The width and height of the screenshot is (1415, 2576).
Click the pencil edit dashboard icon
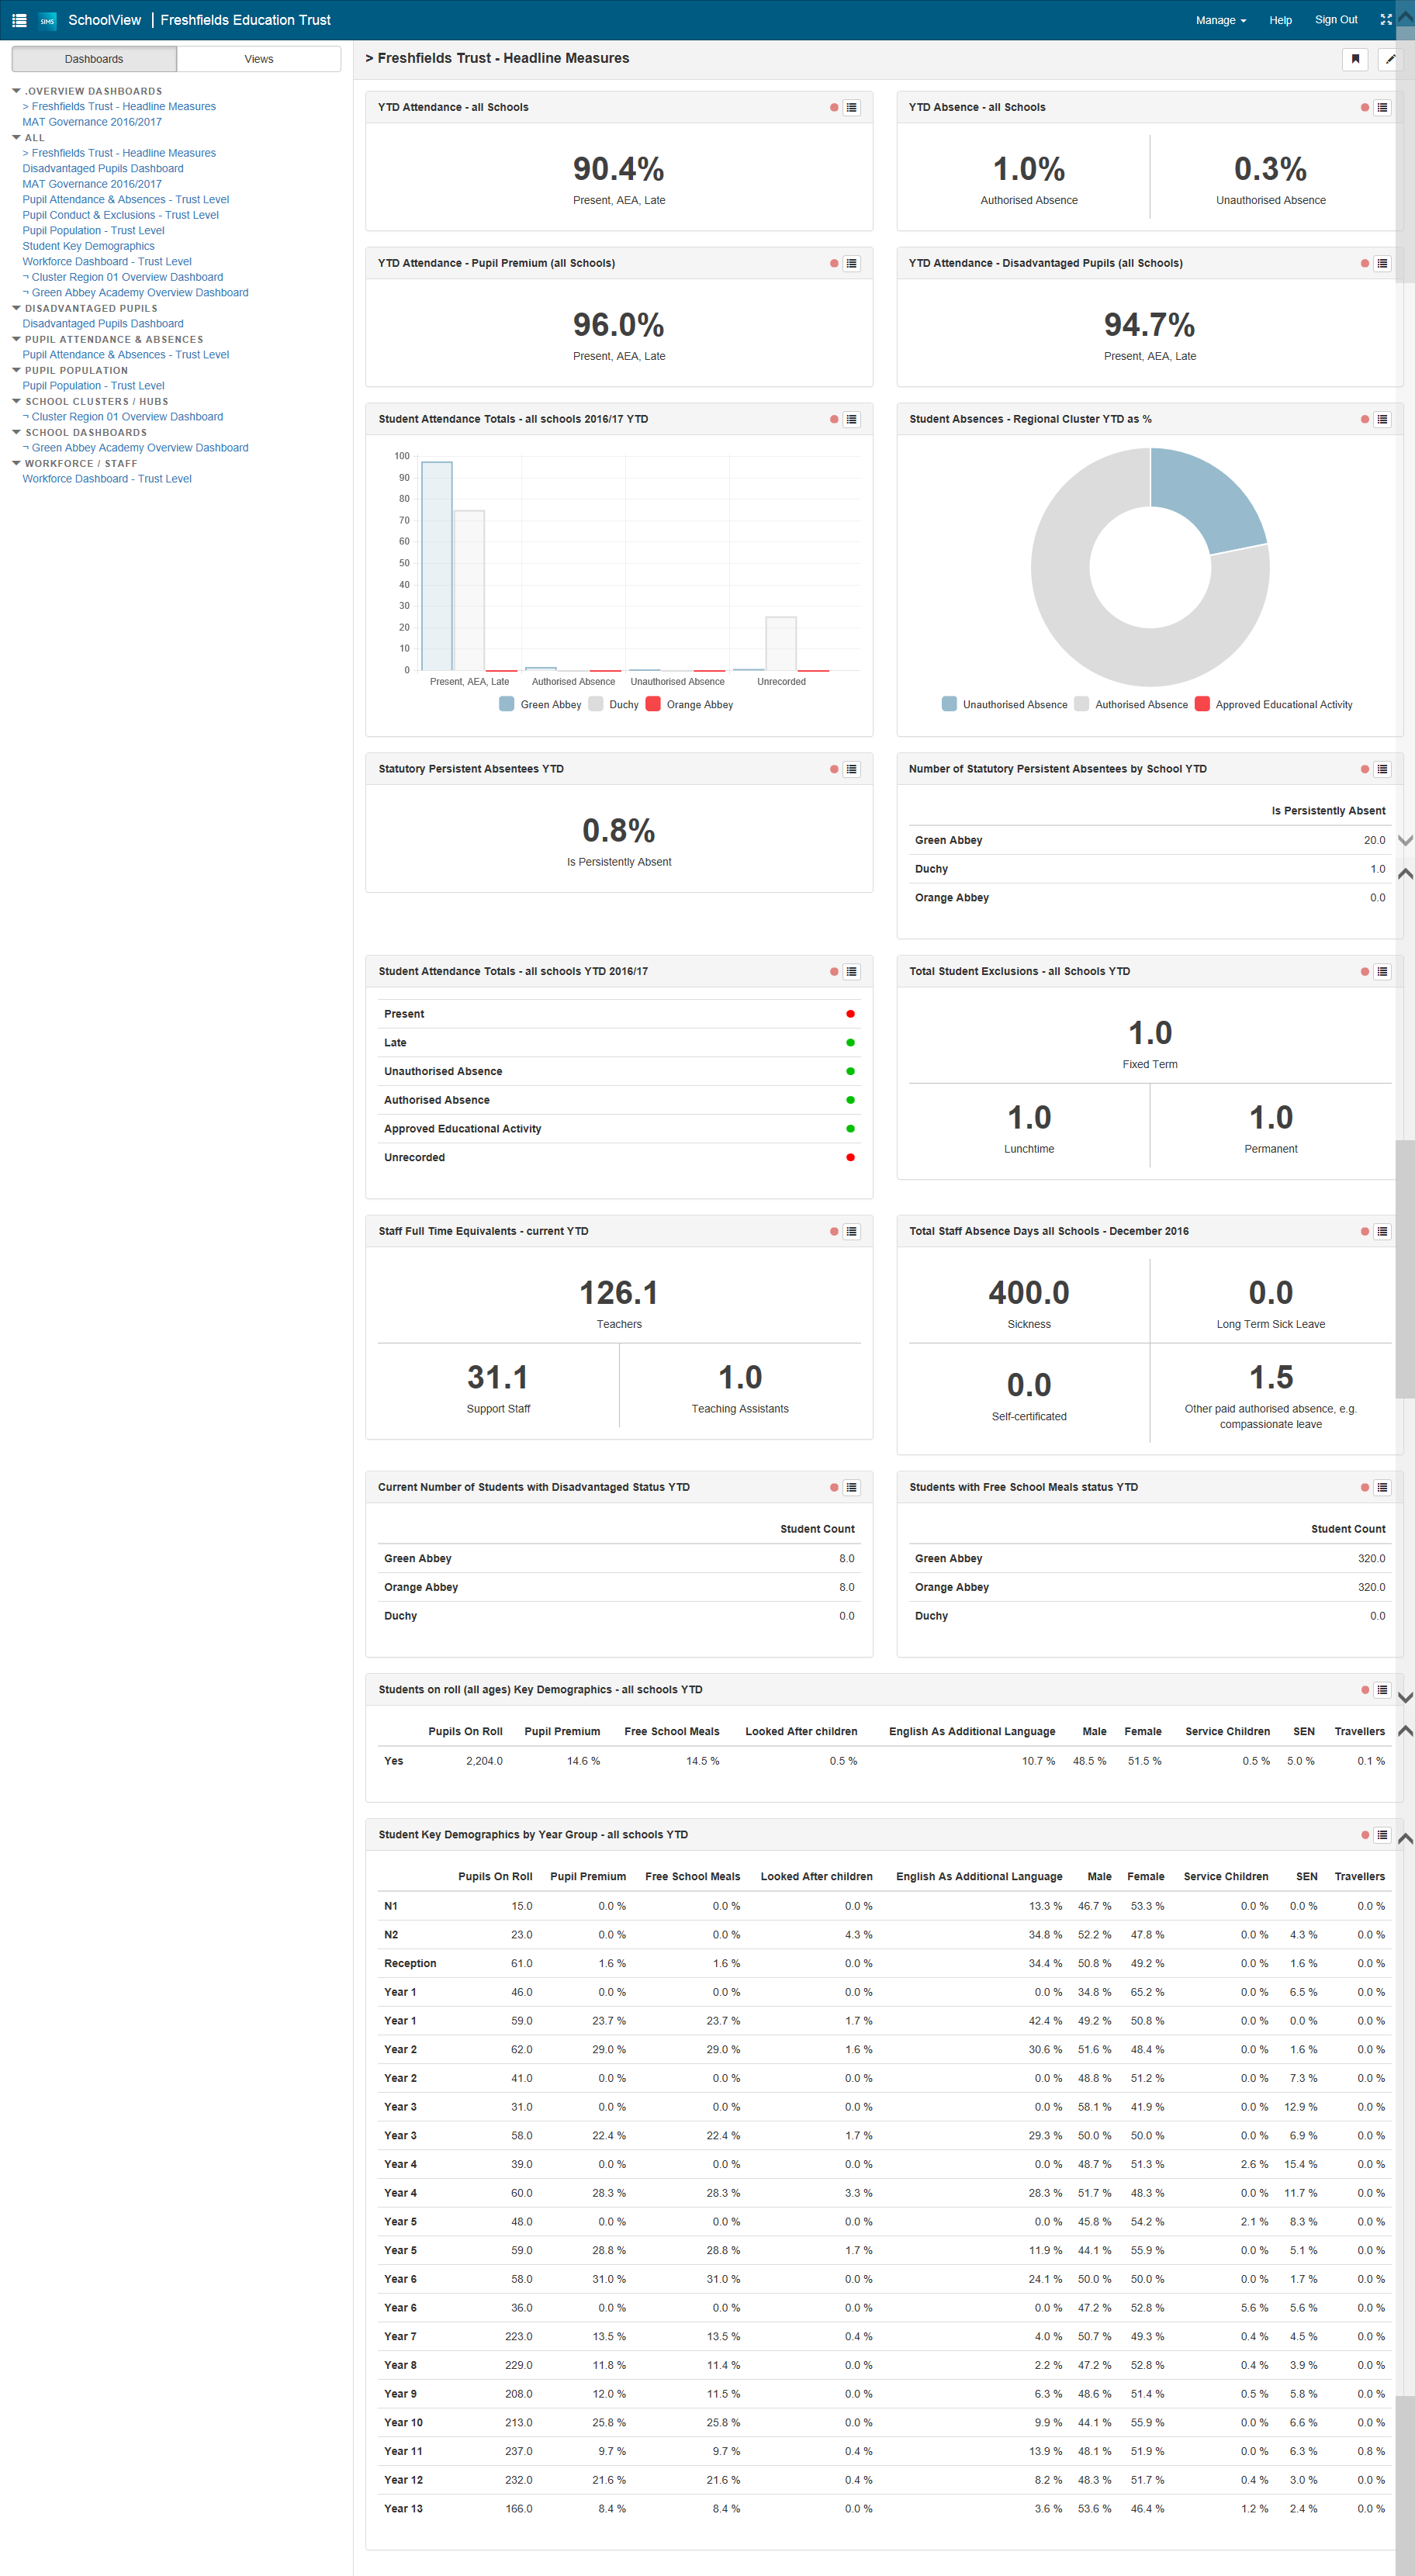(1390, 59)
